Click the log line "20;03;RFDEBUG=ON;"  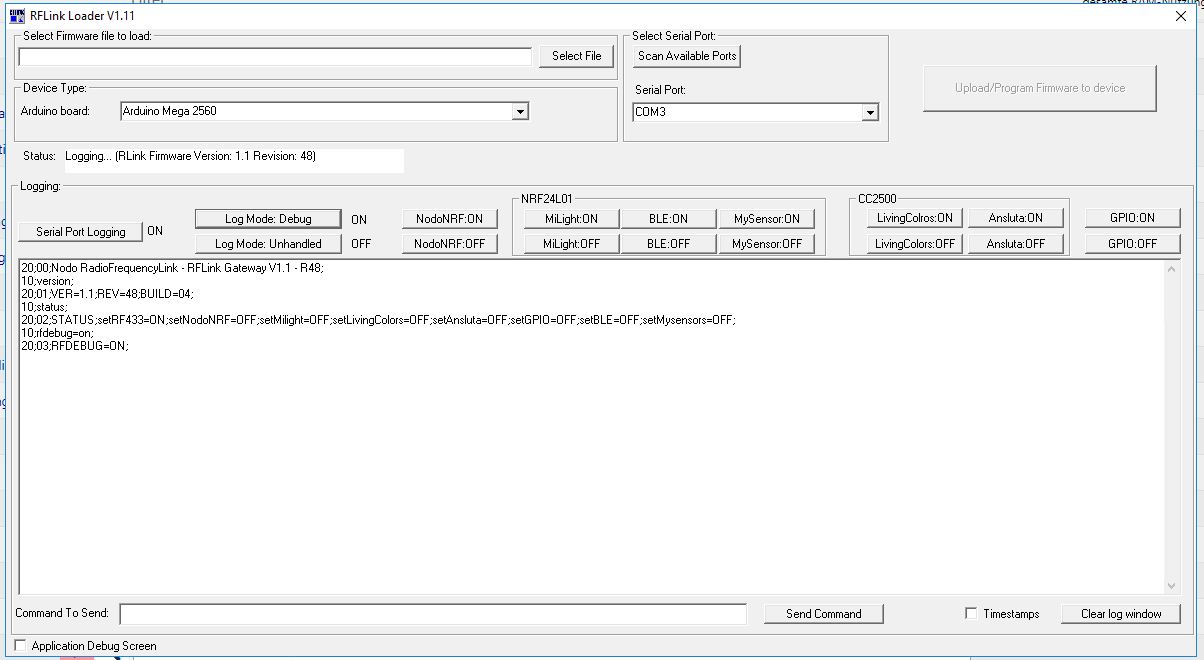point(75,346)
